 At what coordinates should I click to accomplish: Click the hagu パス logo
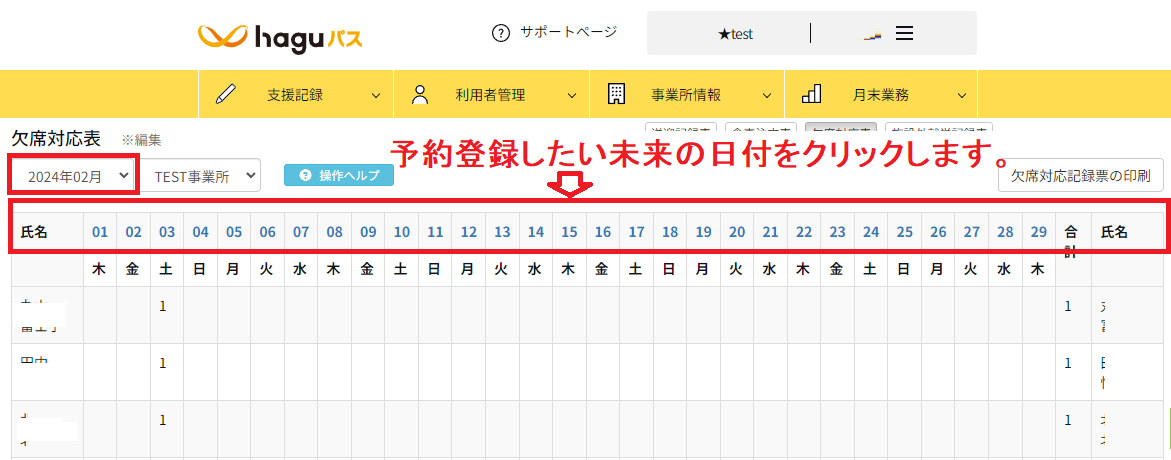280,38
